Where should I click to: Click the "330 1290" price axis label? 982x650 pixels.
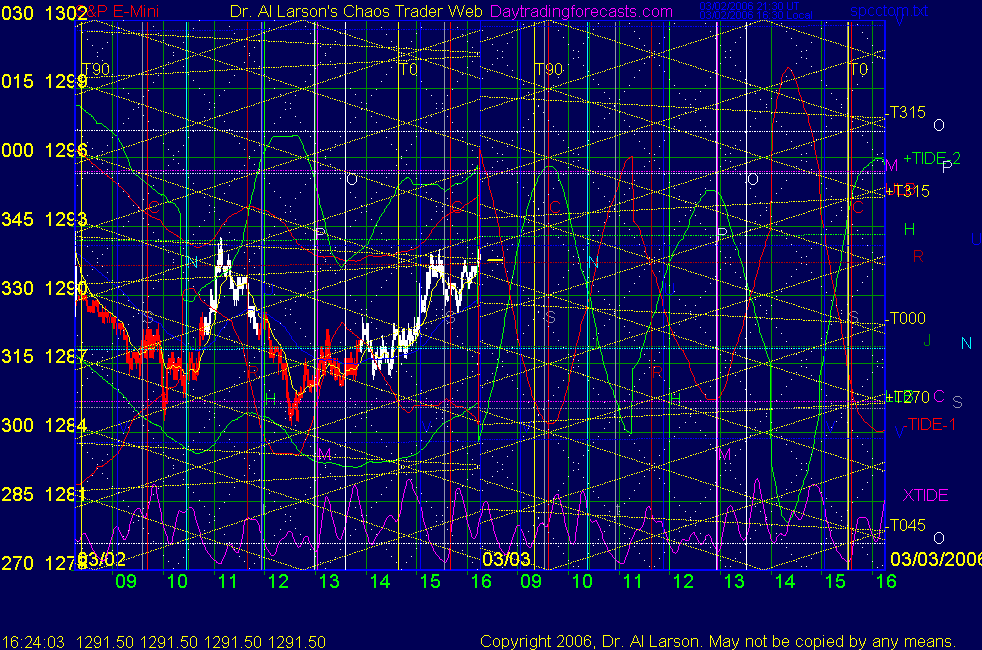pyautogui.click(x=44, y=288)
